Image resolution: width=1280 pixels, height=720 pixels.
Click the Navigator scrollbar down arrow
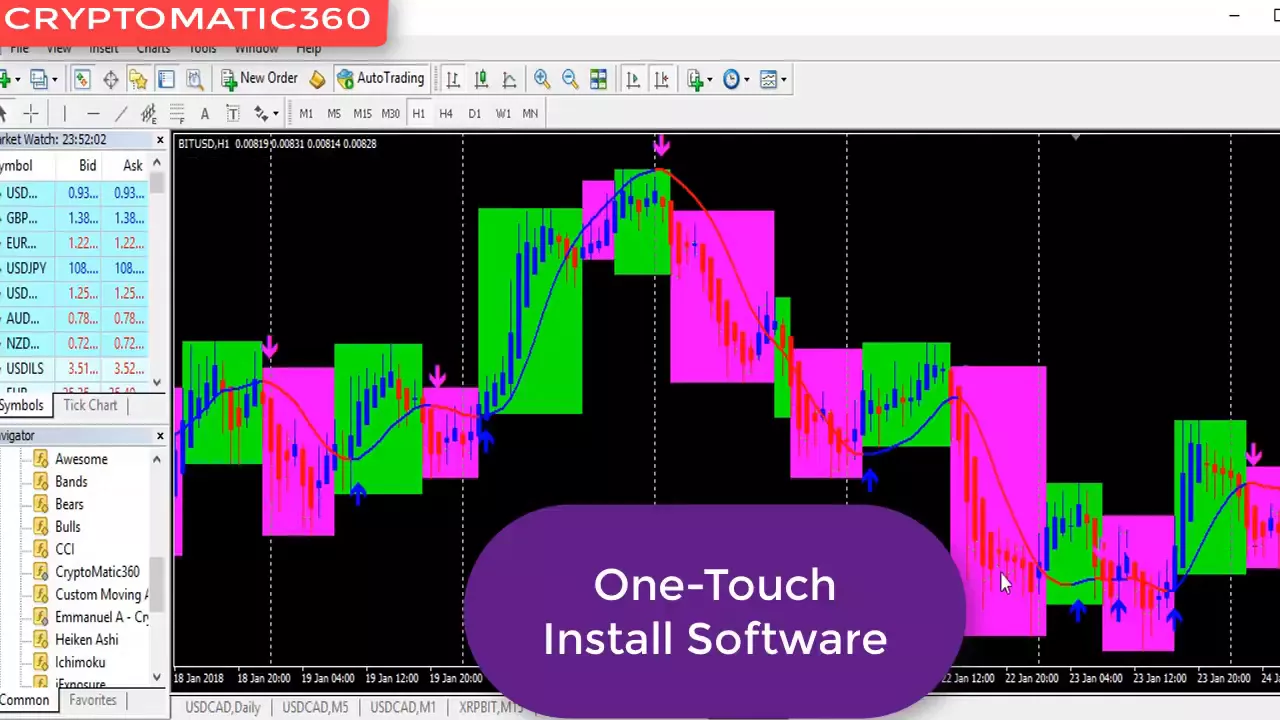coord(157,677)
